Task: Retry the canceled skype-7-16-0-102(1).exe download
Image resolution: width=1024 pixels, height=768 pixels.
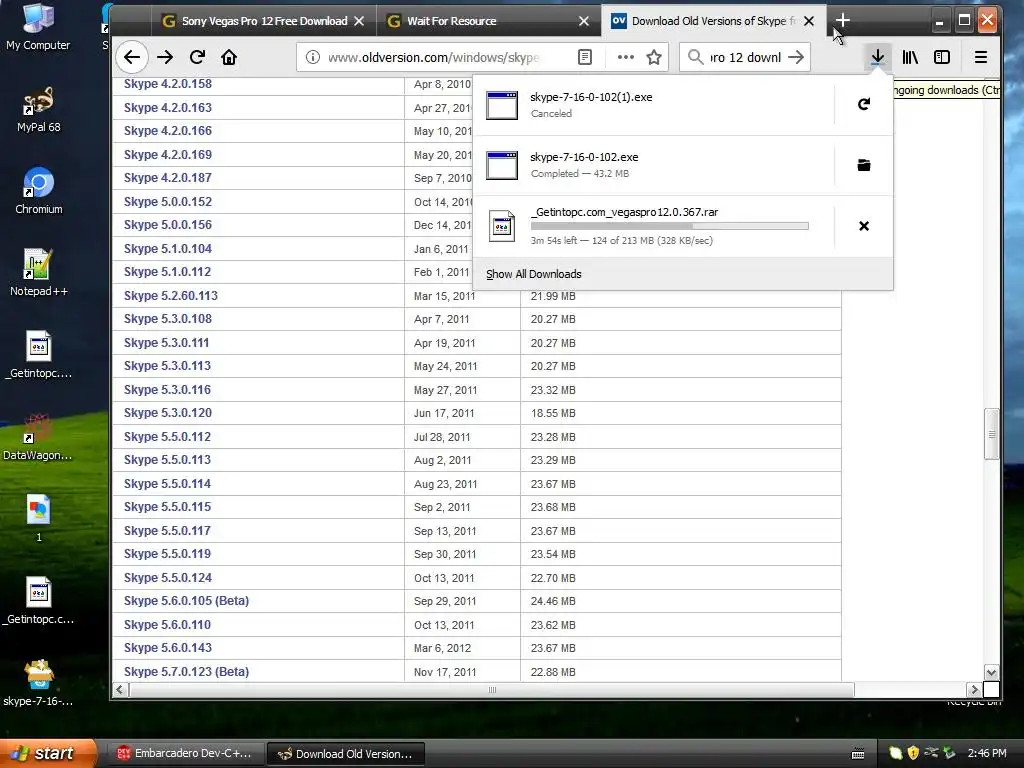Action: point(863,104)
